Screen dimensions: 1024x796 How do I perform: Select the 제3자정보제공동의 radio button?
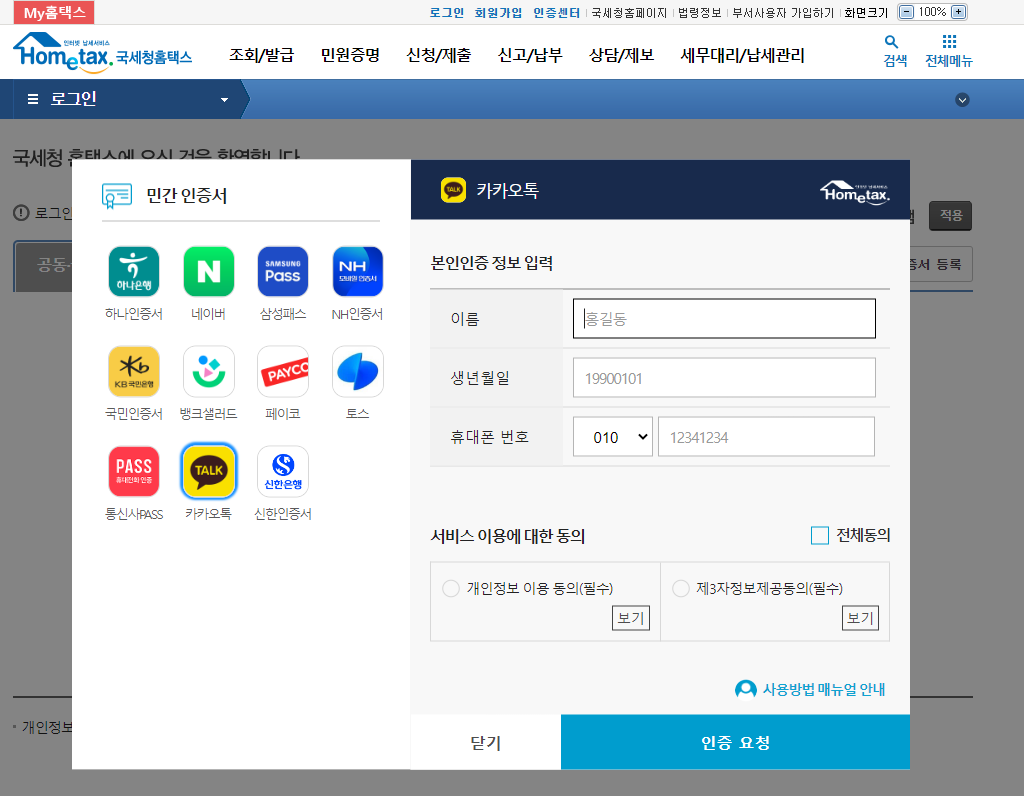pyautogui.click(x=680, y=588)
